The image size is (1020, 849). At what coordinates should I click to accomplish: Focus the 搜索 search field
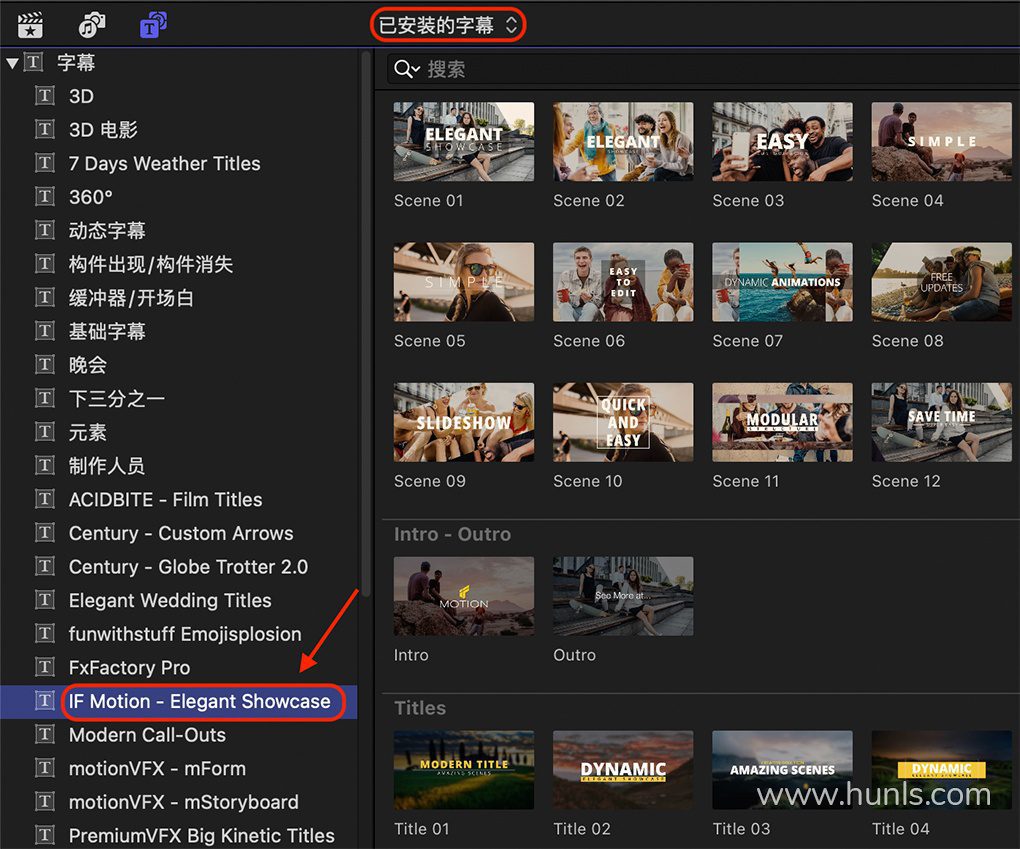pyautogui.click(x=703, y=69)
